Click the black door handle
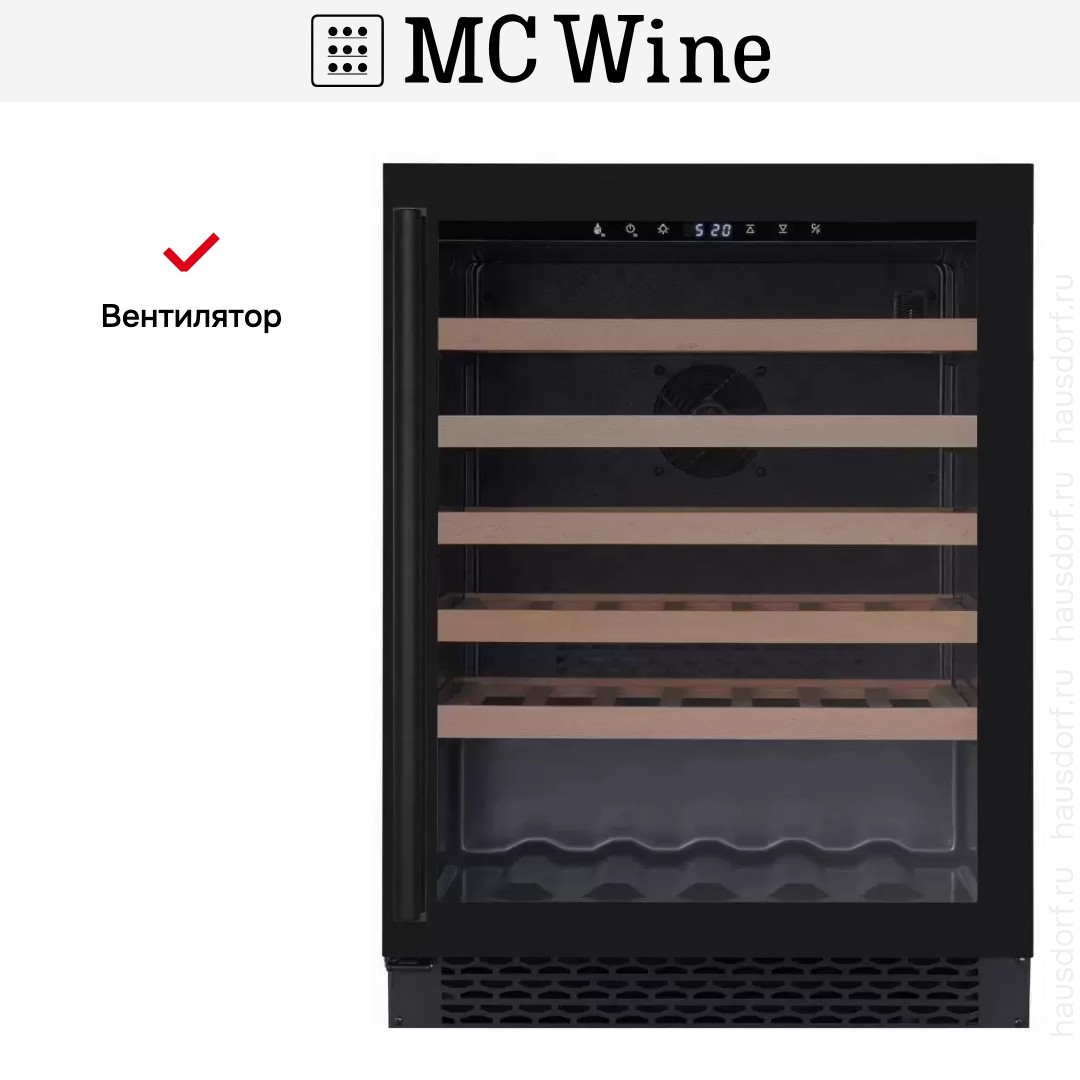 pyautogui.click(x=409, y=564)
